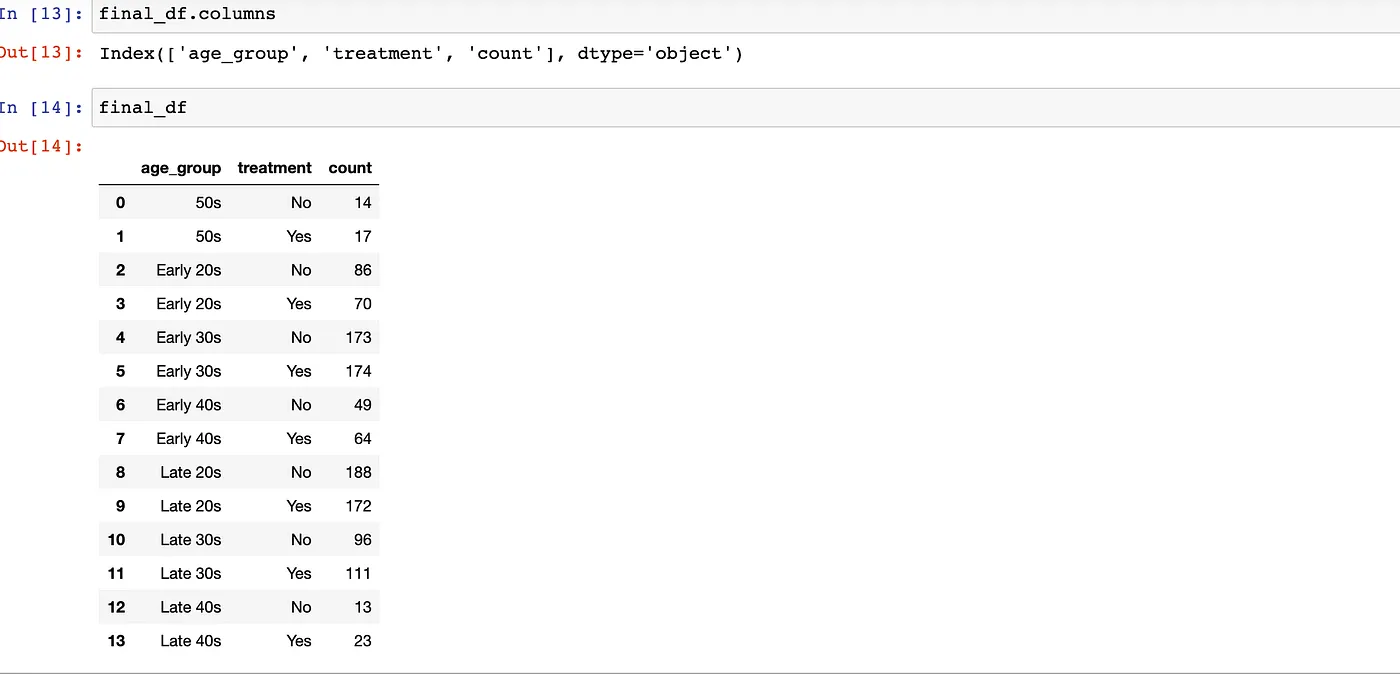Screen dimensions: 1400x675
Task: Click the Index output line of Out[13]
Action: (x=420, y=53)
